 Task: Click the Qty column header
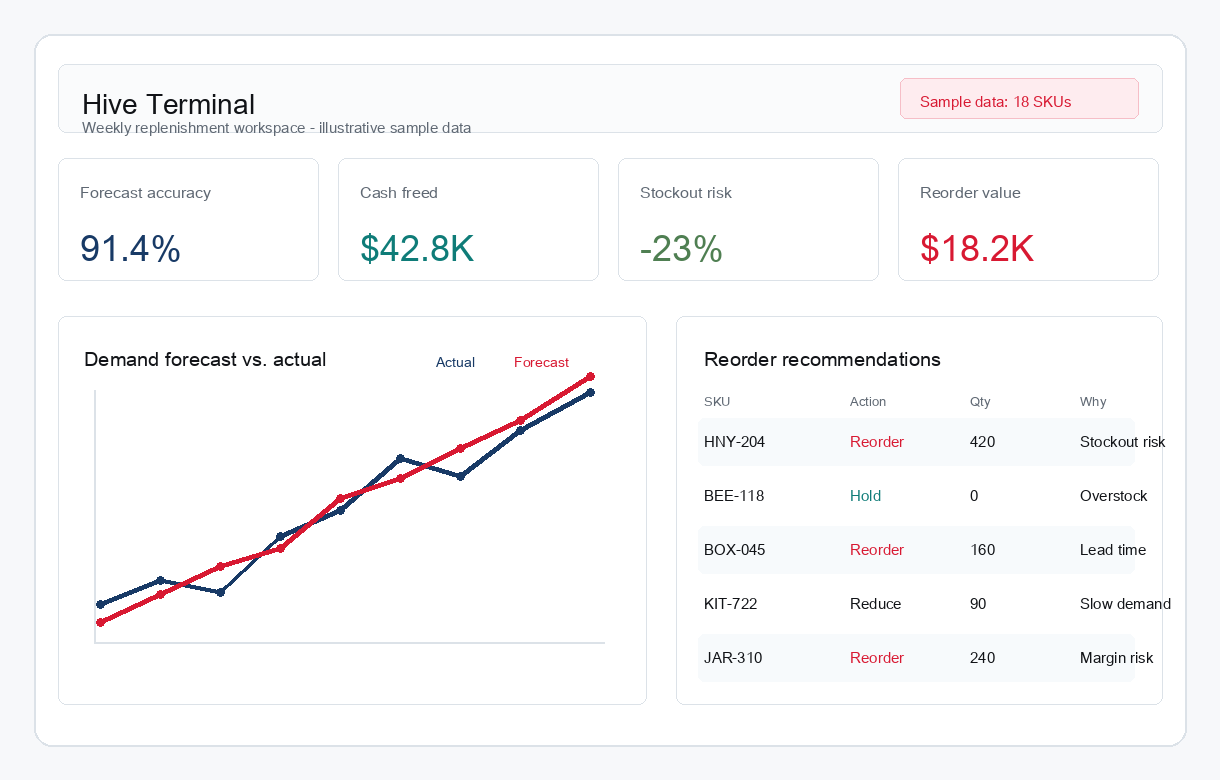point(980,402)
